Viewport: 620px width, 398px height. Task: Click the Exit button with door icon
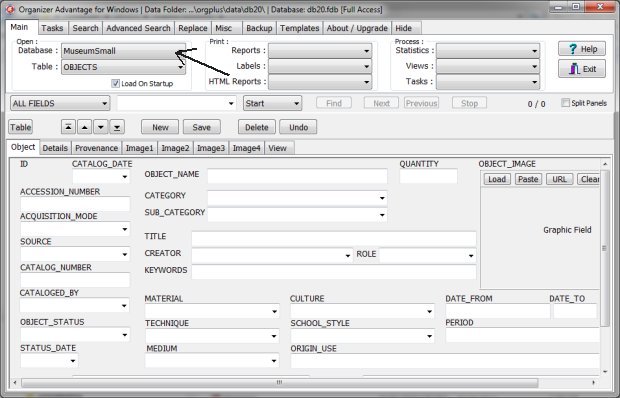(x=582, y=69)
